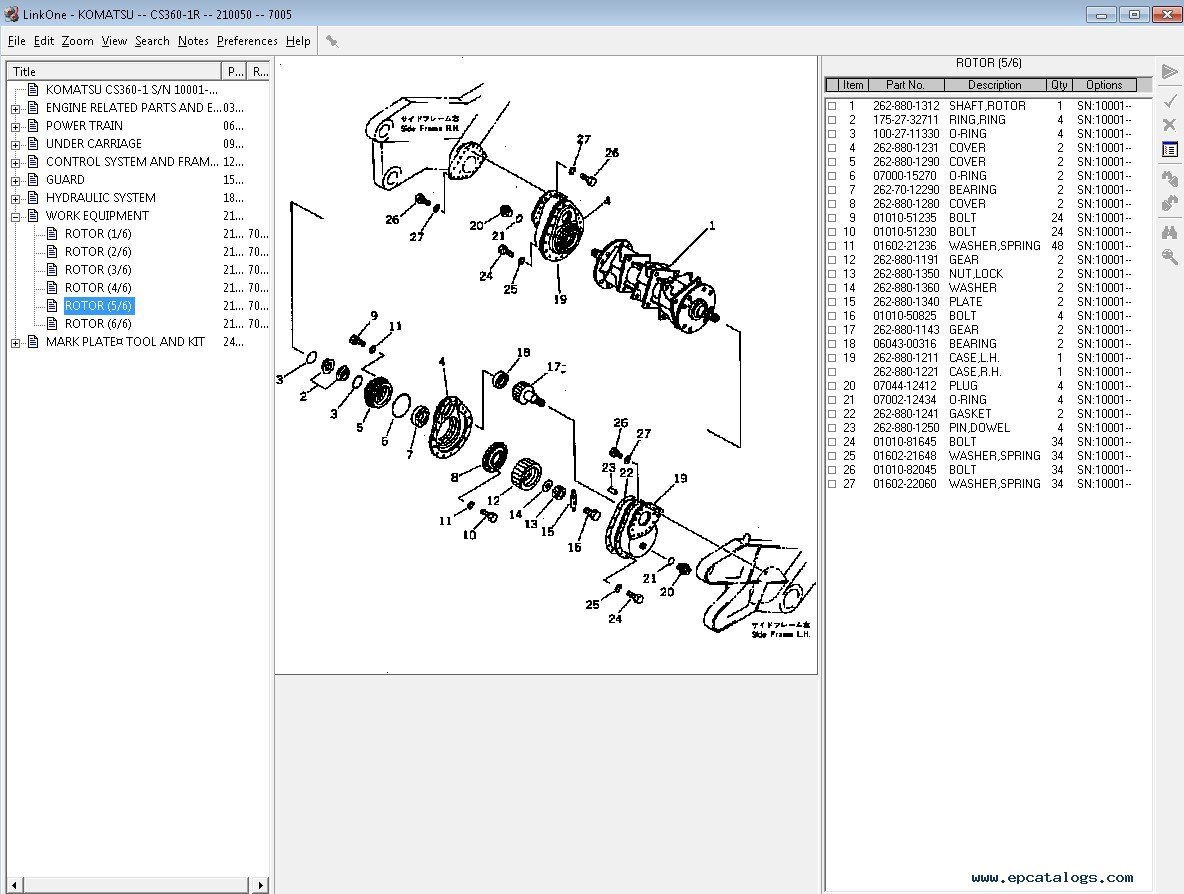
Task: Click the binoculars search icon
Action: click(x=1169, y=231)
